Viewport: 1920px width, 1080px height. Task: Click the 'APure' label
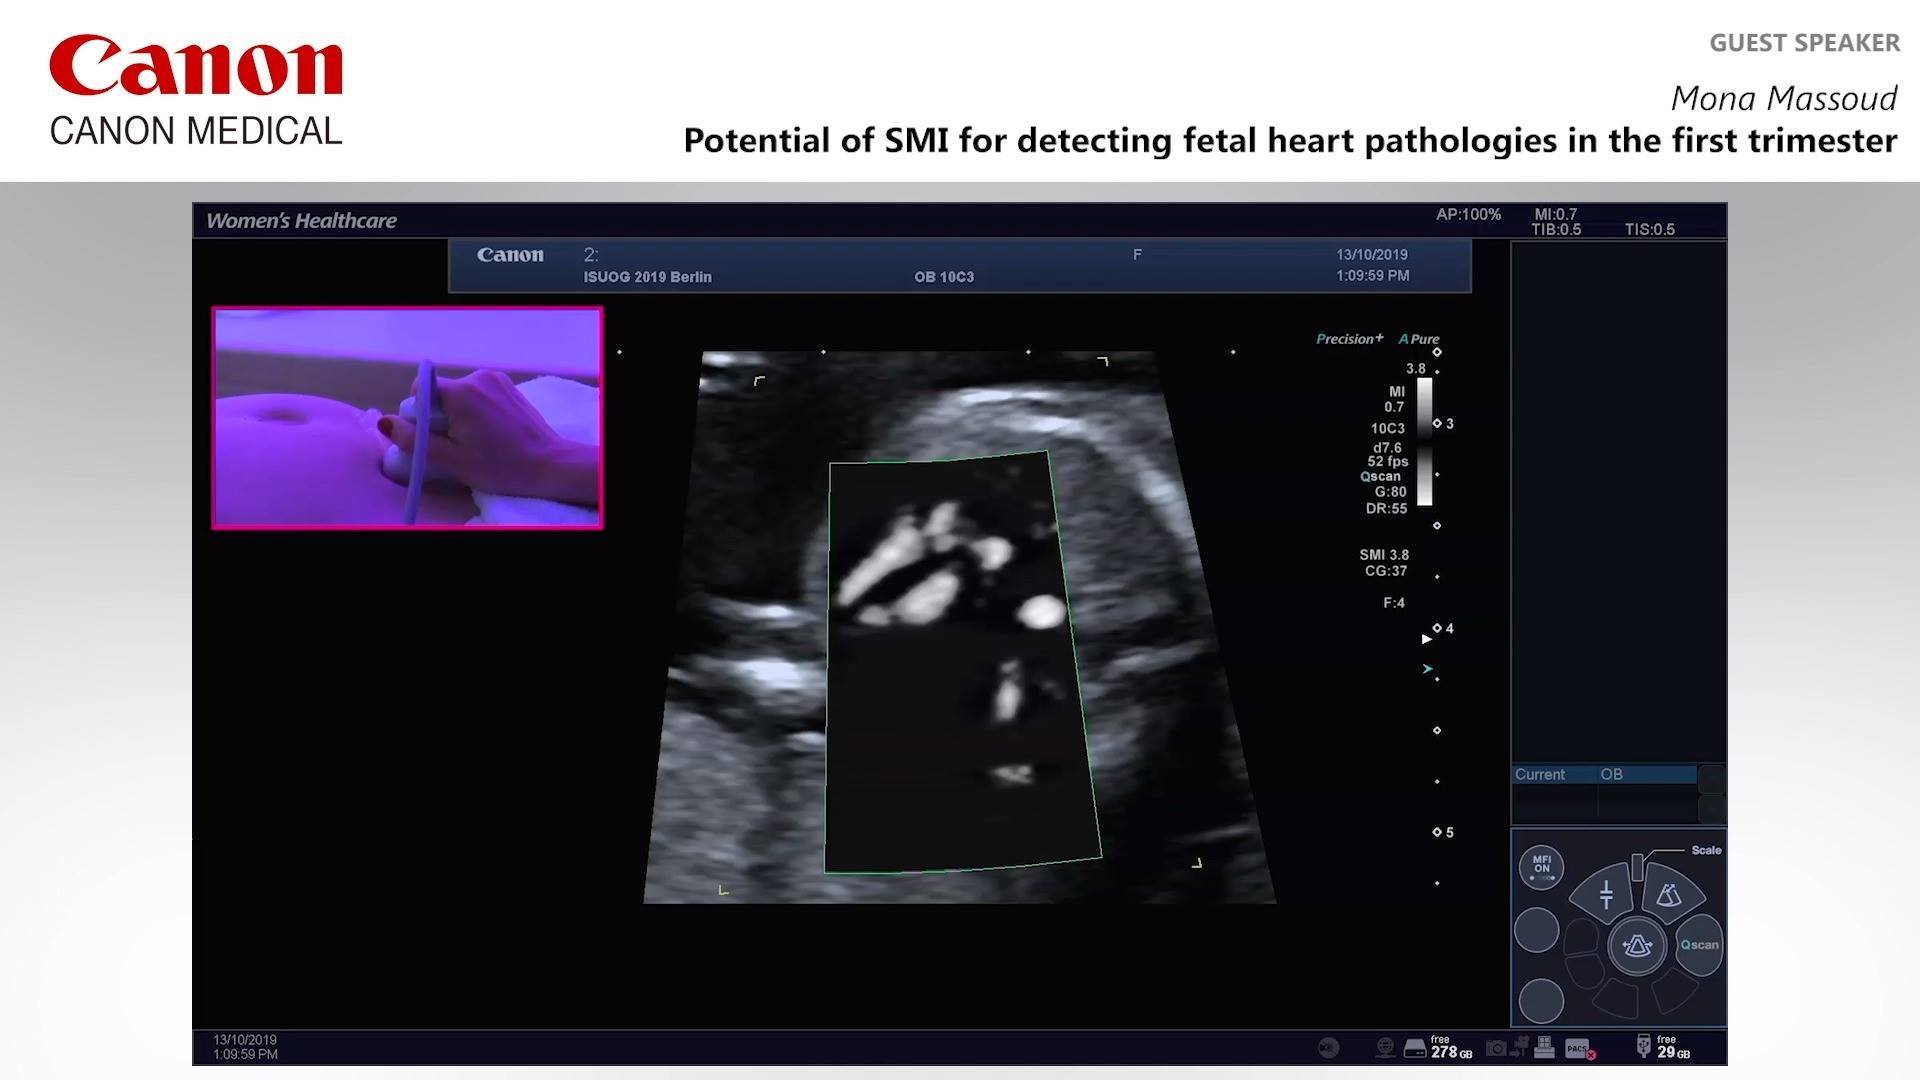[1419, 339]
